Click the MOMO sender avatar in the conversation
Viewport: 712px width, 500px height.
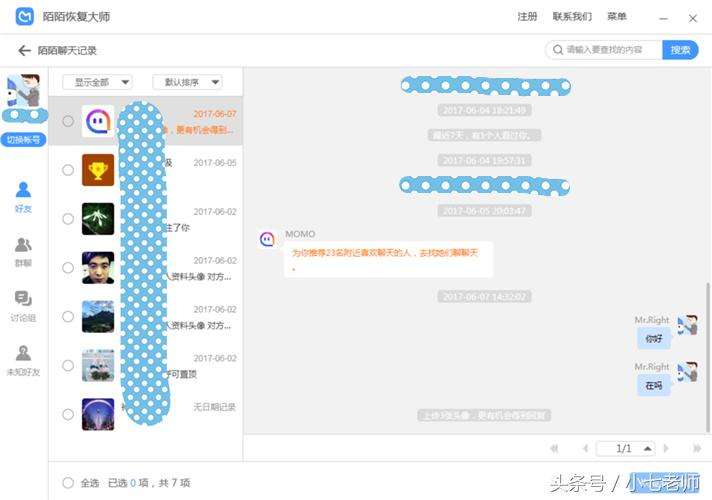coord(267,238)
